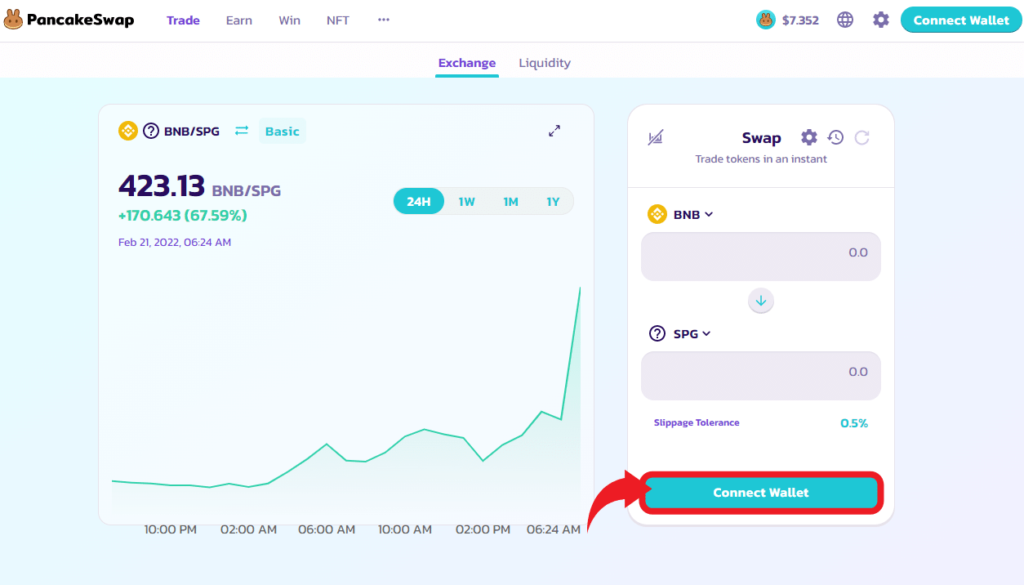Open the Win menu
Screen dimensions: 1024x585
(289, 20)
